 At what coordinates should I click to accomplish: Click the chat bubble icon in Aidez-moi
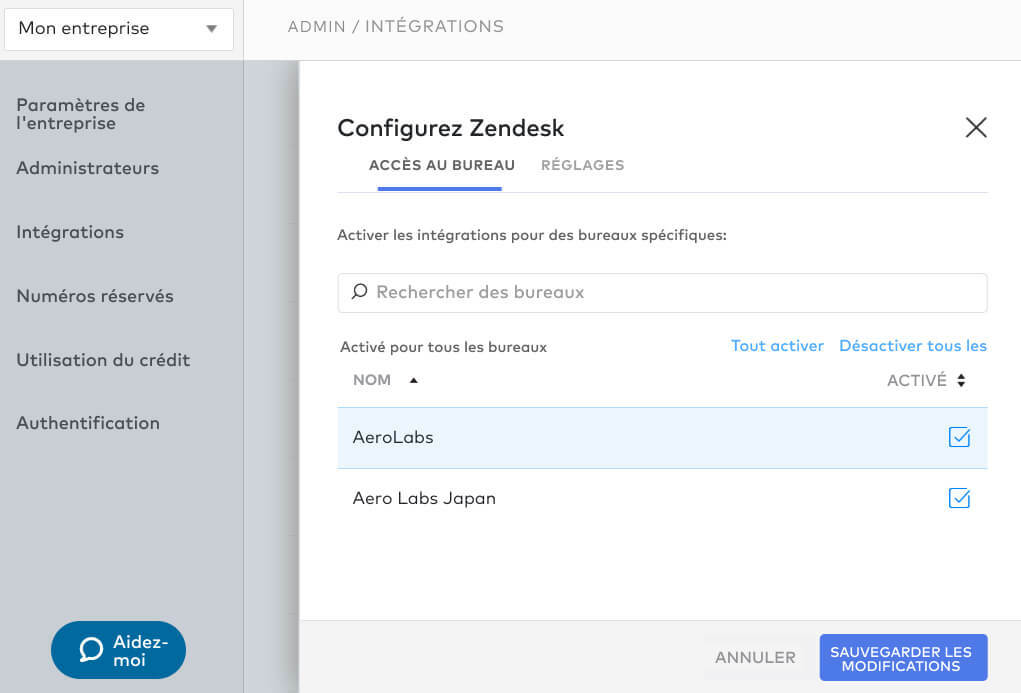[91, 649]
